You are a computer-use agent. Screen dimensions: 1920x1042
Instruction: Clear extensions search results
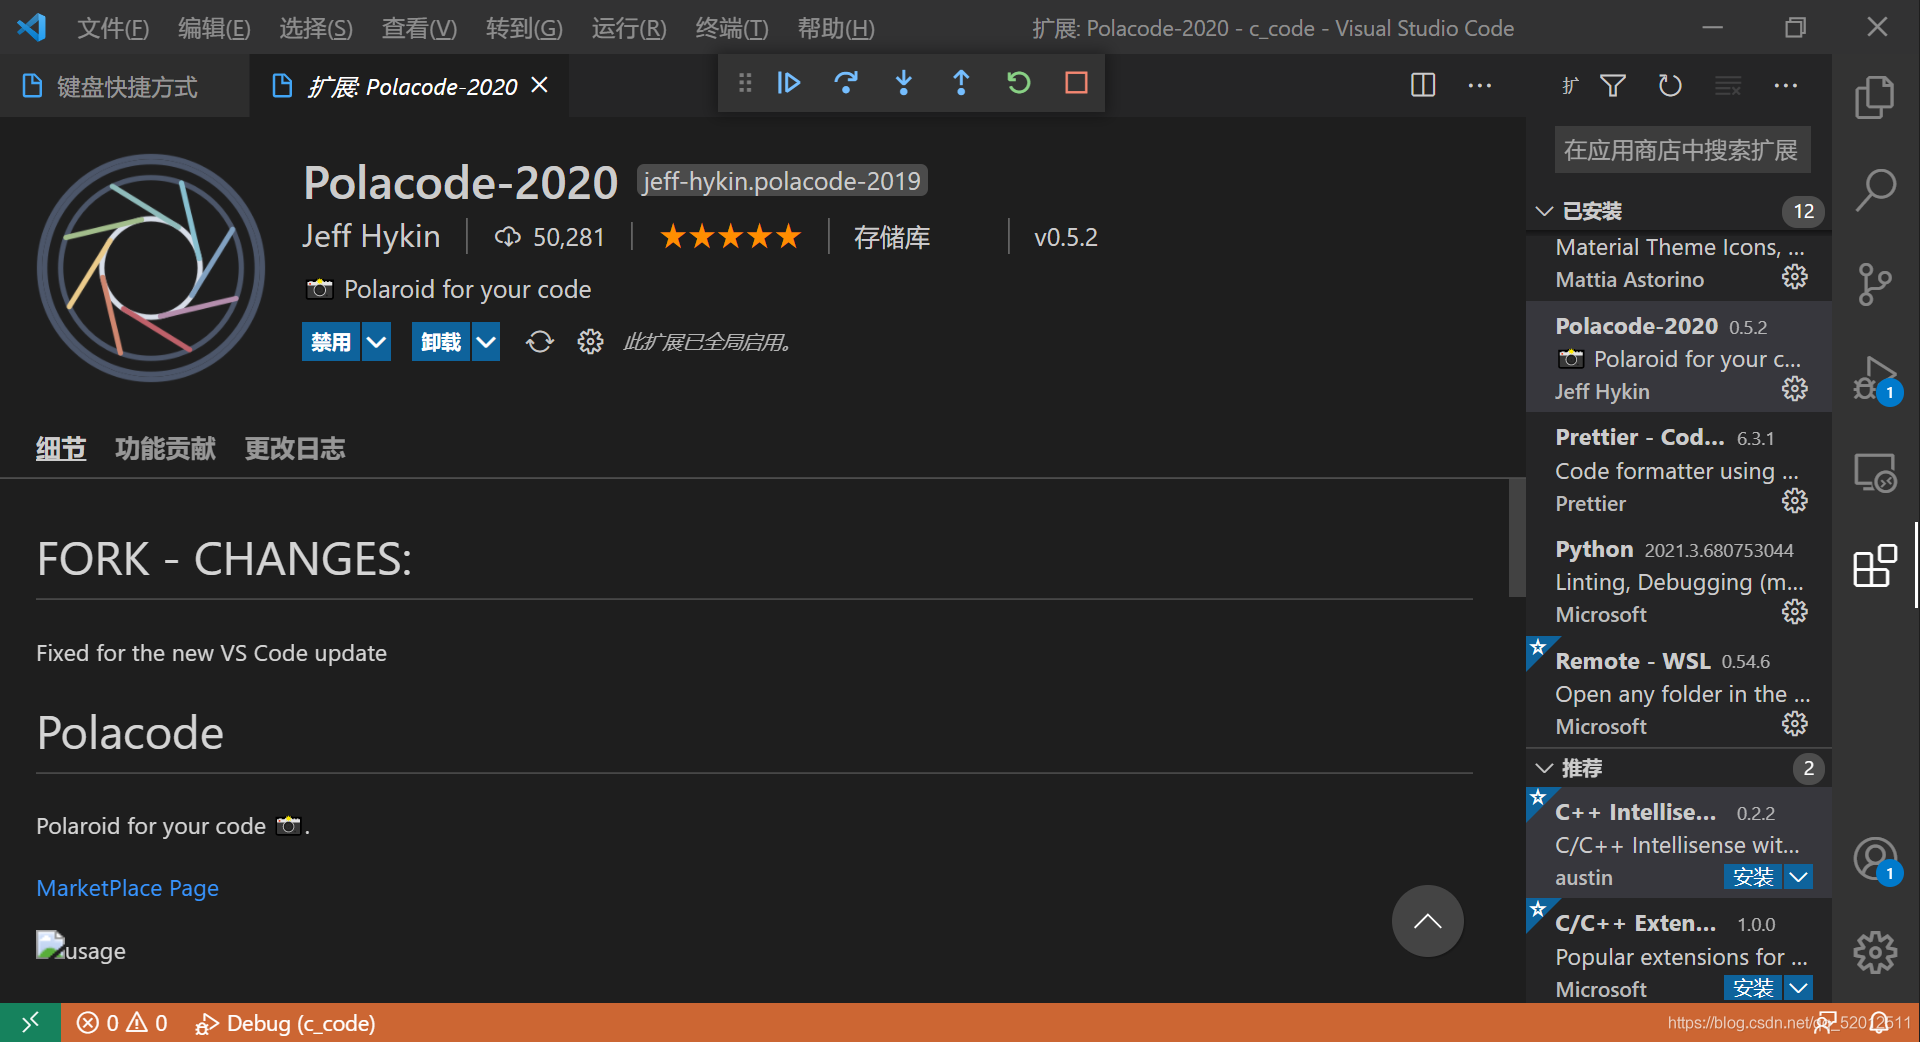click(1728, 86)
